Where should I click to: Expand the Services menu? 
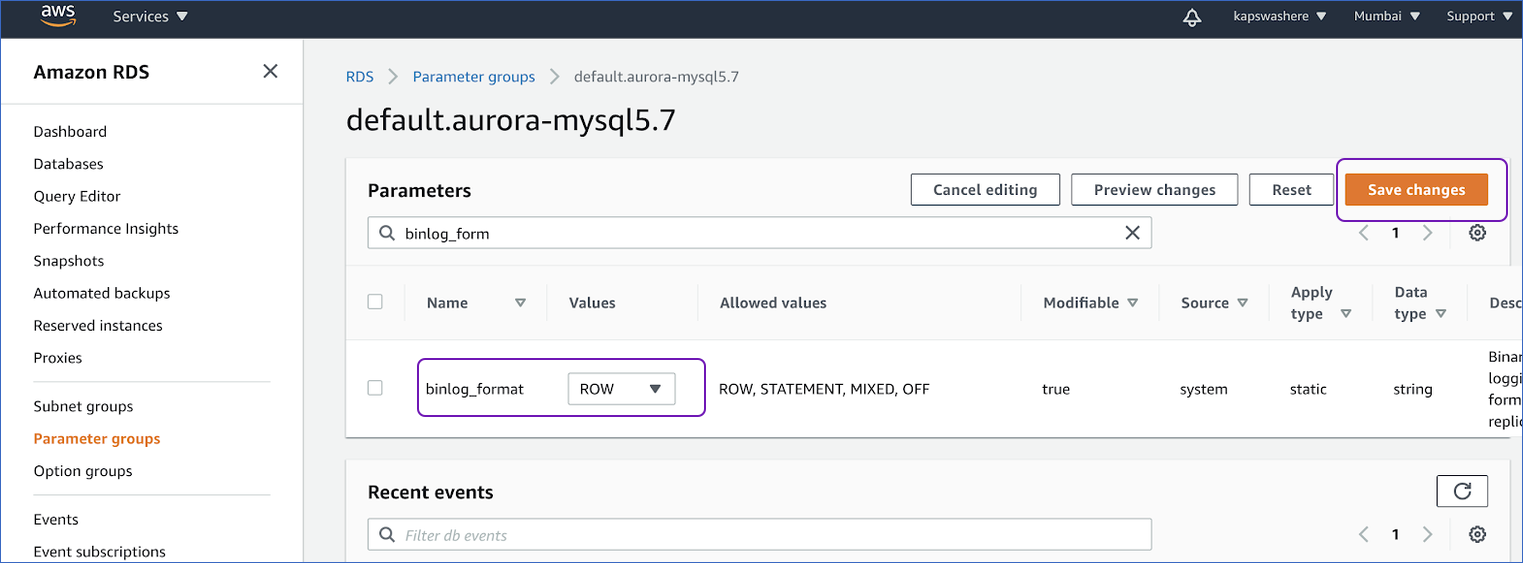150,17
